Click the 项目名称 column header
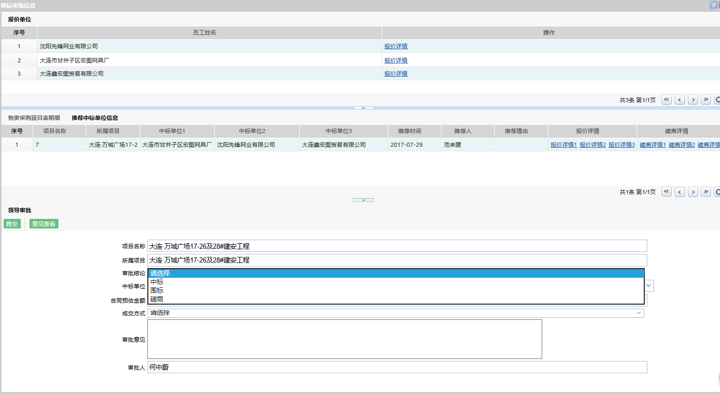The image size is (720, 394). 59,131
